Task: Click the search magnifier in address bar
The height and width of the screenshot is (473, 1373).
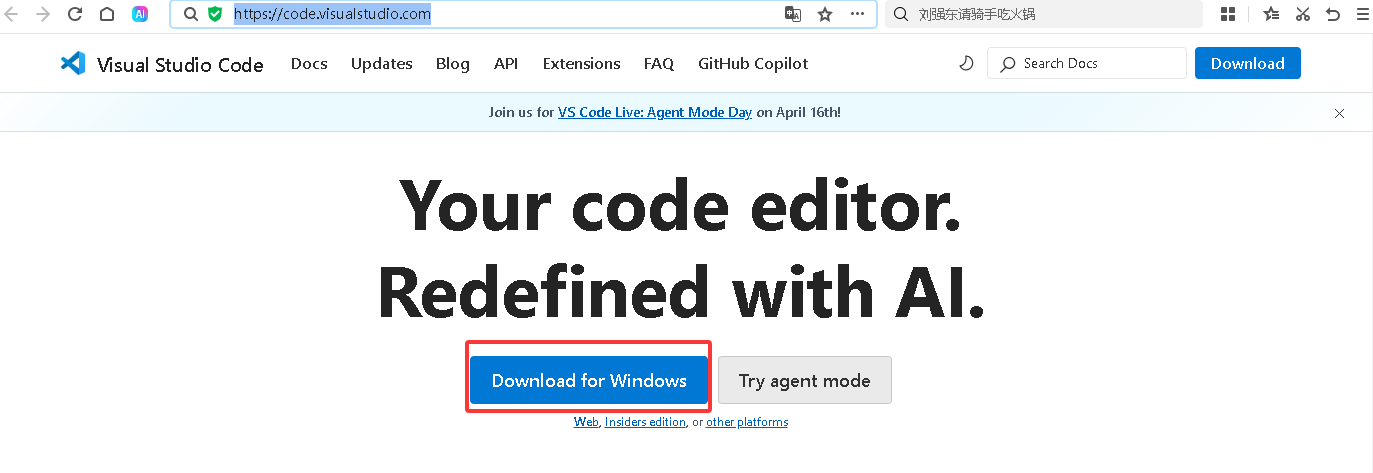Action: (191, 14)
